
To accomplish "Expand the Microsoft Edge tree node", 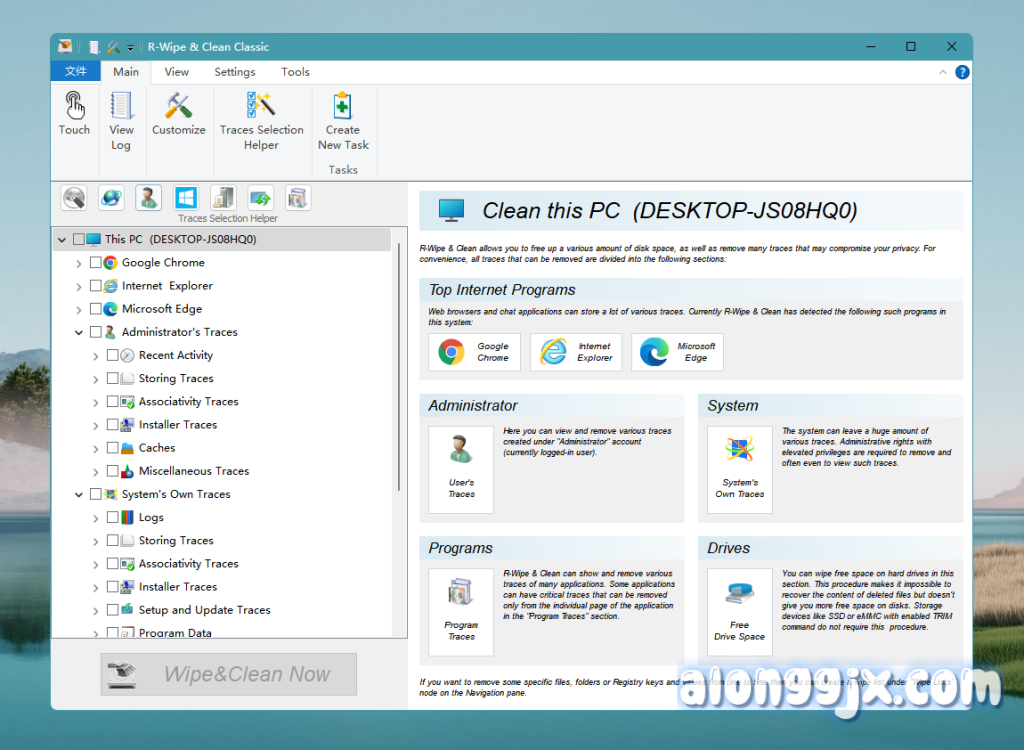I will (80, 310).
